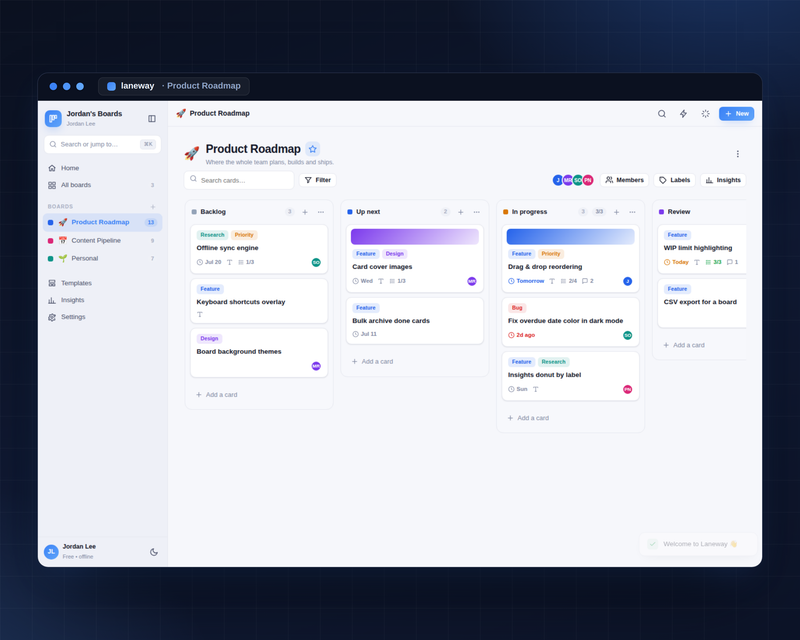This screenshot has width=800, height=640.
Task: Select the Personal board
Action: click(102, 258)
